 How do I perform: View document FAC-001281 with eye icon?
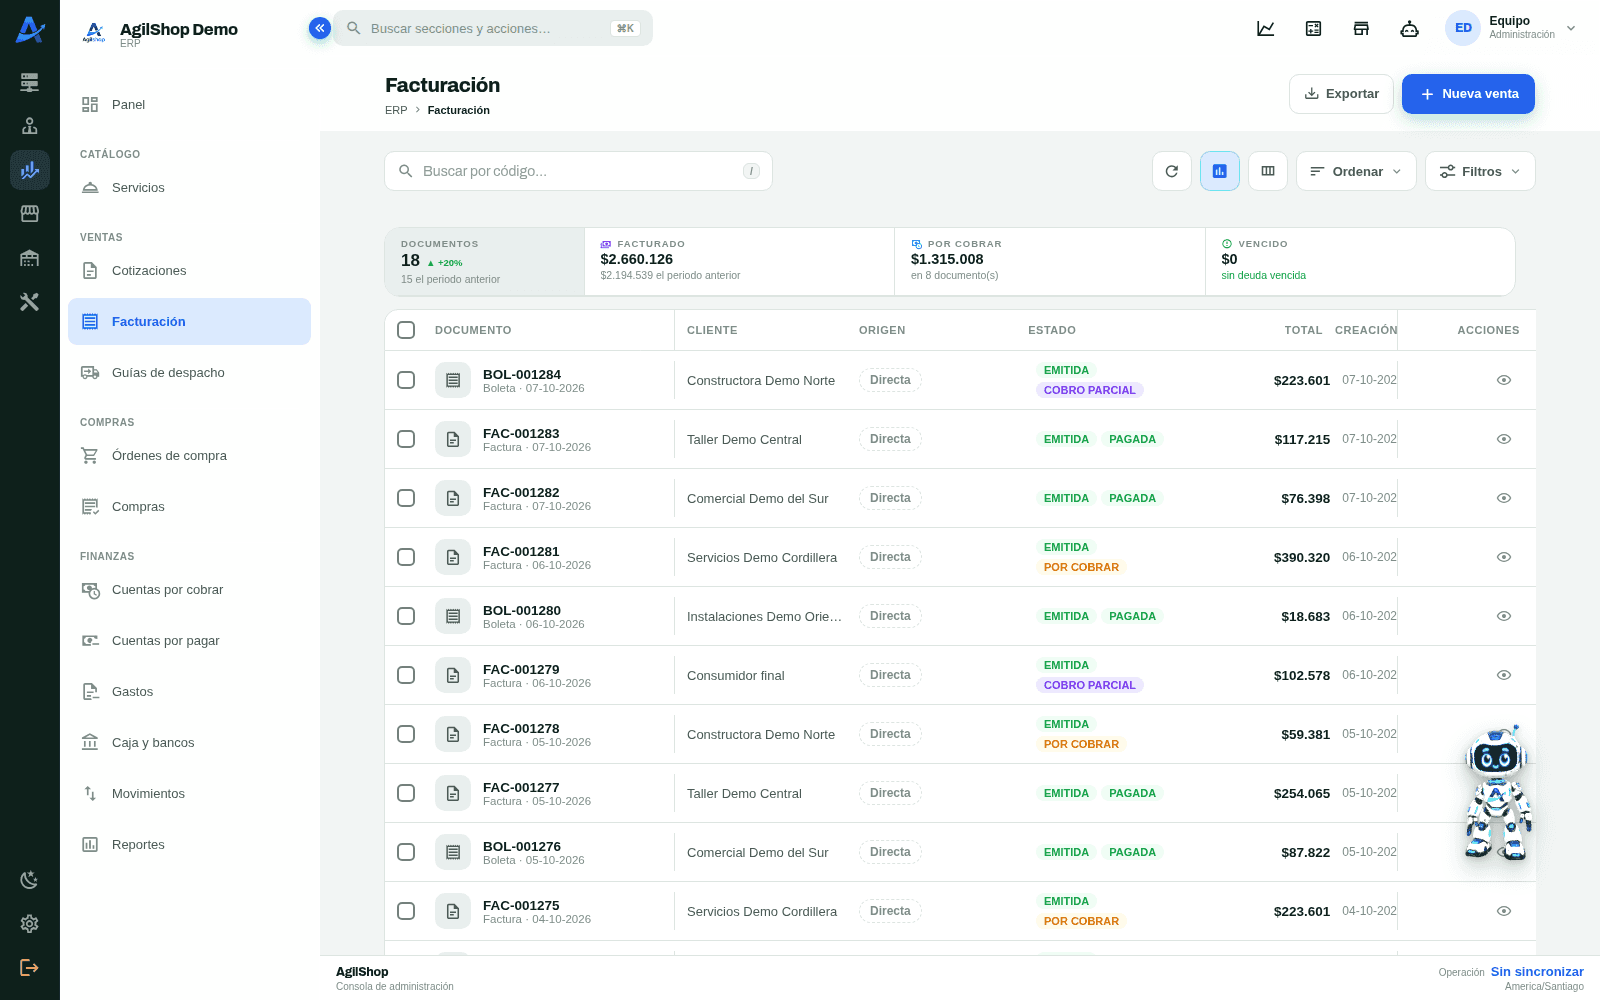(x=1504, y=557)
